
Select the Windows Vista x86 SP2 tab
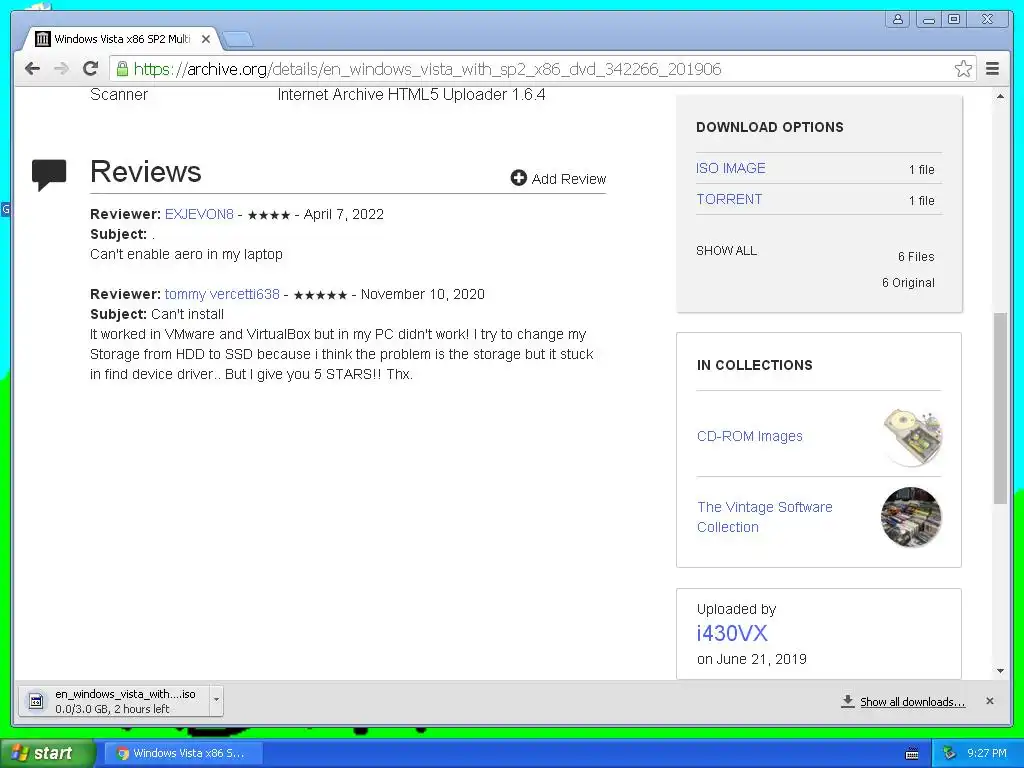pos(122,39)
